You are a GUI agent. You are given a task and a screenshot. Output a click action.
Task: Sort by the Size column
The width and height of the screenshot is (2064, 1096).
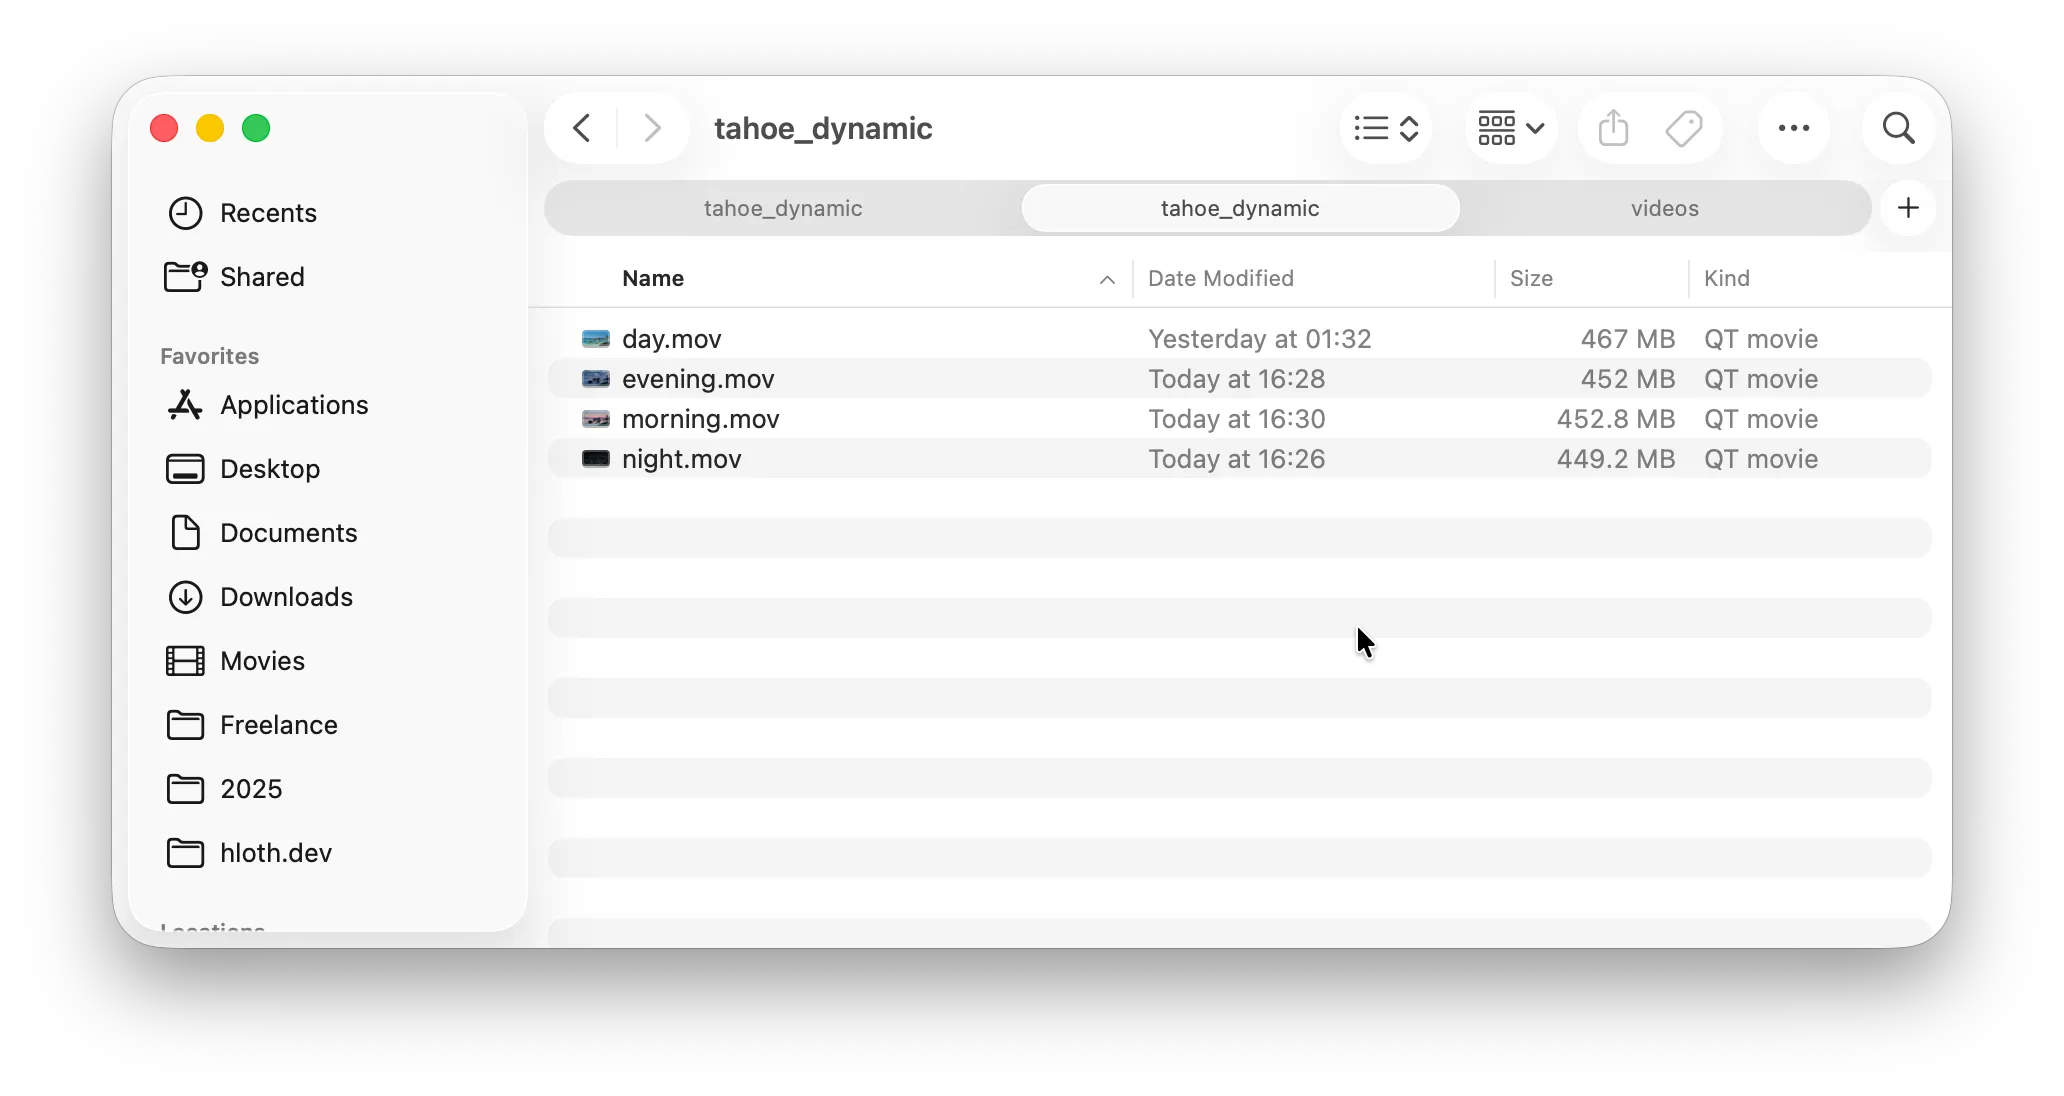tap(1531, 278)
